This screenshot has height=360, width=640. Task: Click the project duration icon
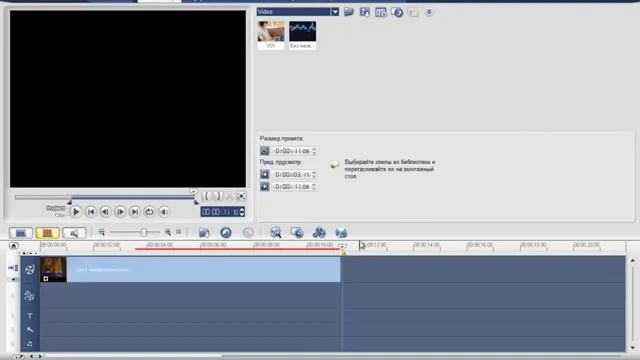pyautogui.click(x=264, y=151)
